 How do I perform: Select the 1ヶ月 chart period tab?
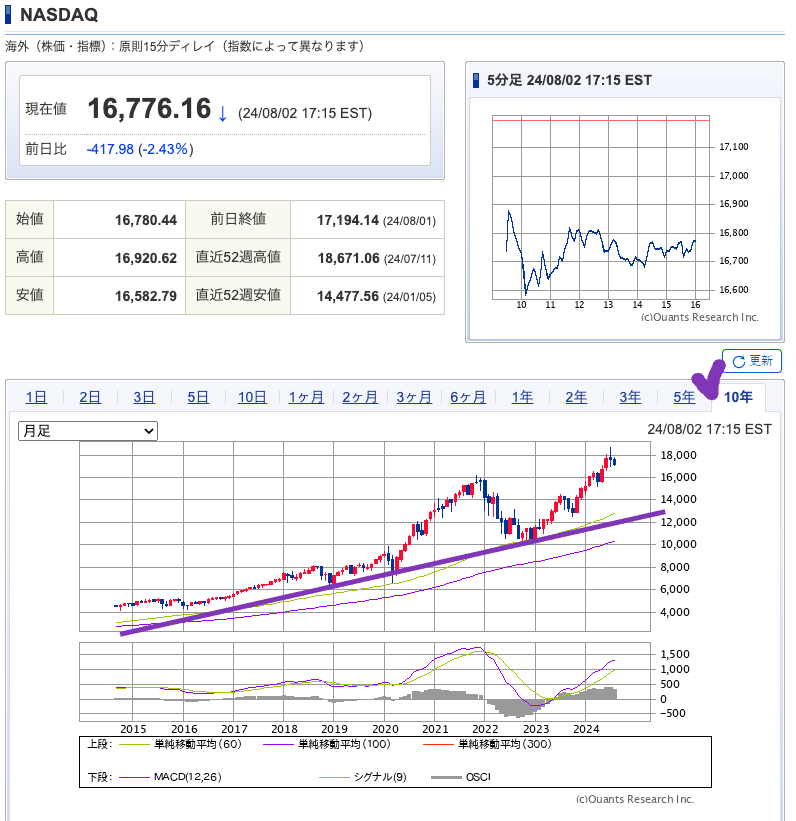coord(306,397)
